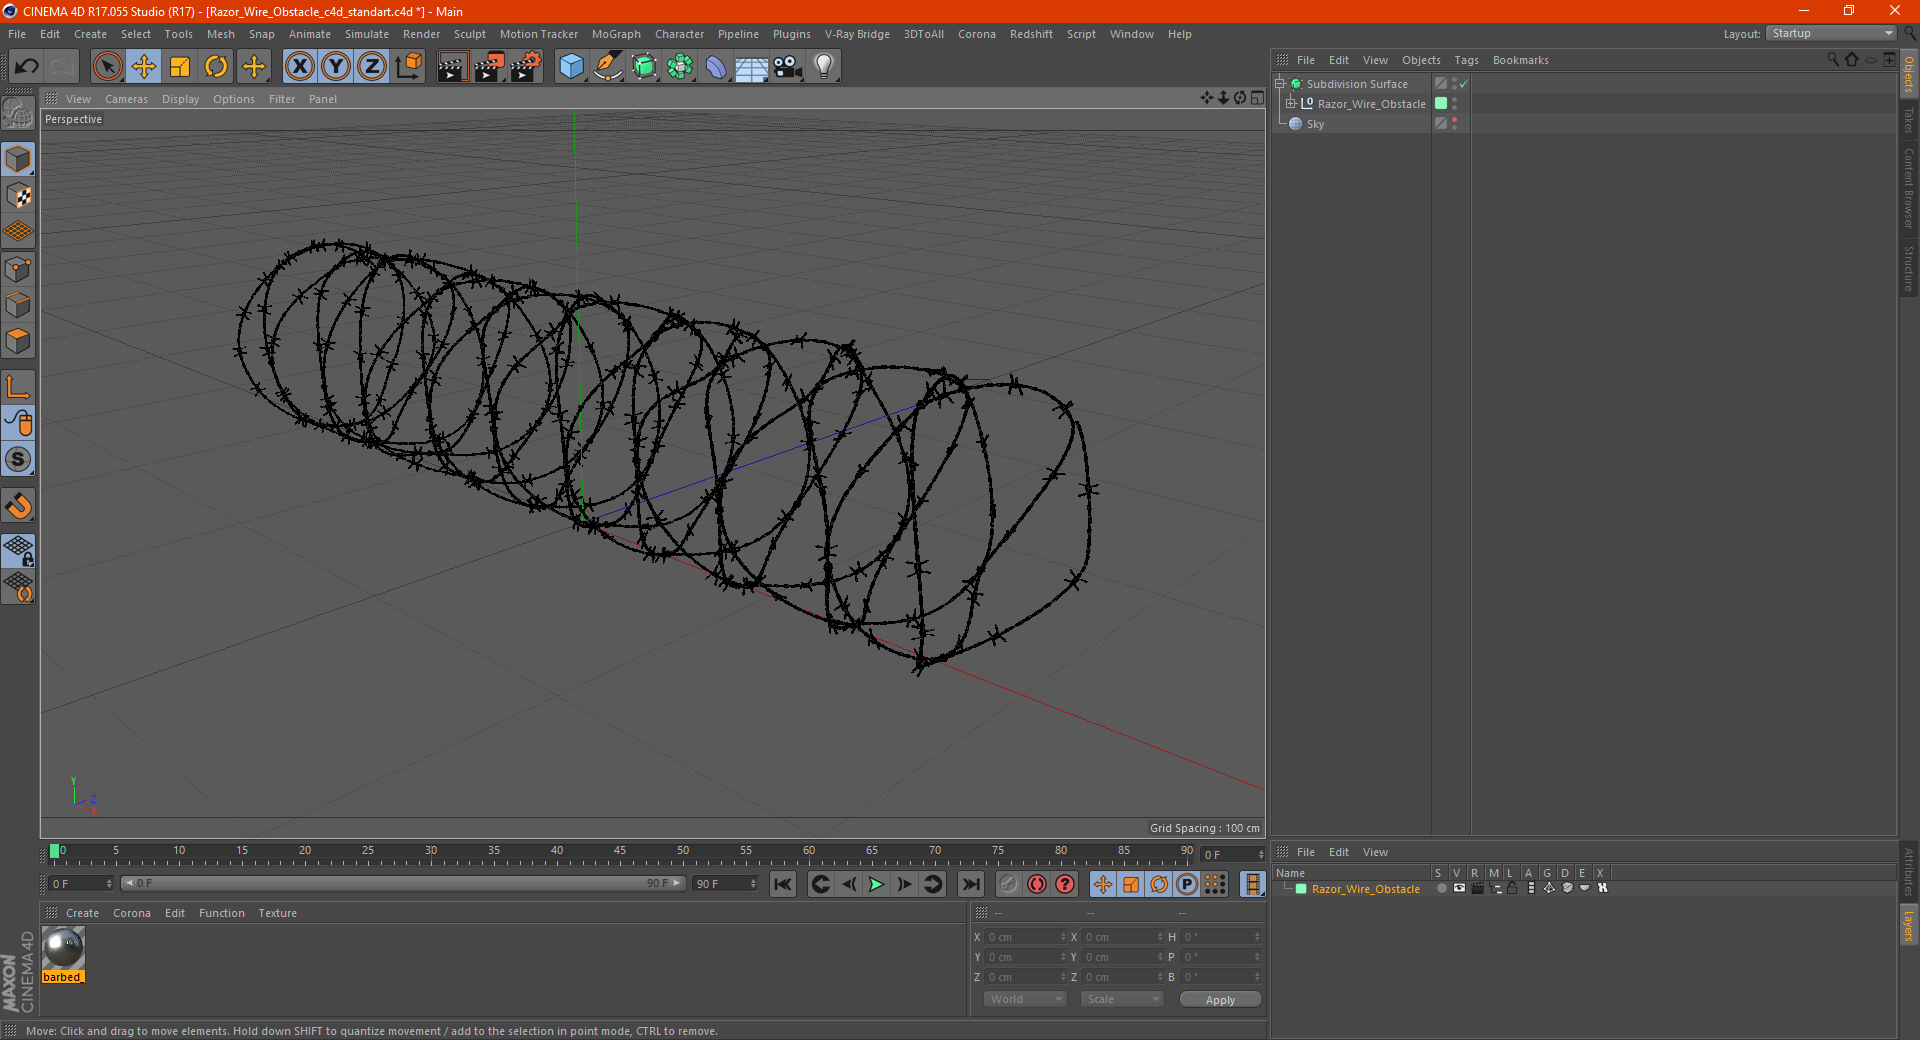Select the barbed material thumbnail
1920x1040 pixels.
tap(63, 948)
